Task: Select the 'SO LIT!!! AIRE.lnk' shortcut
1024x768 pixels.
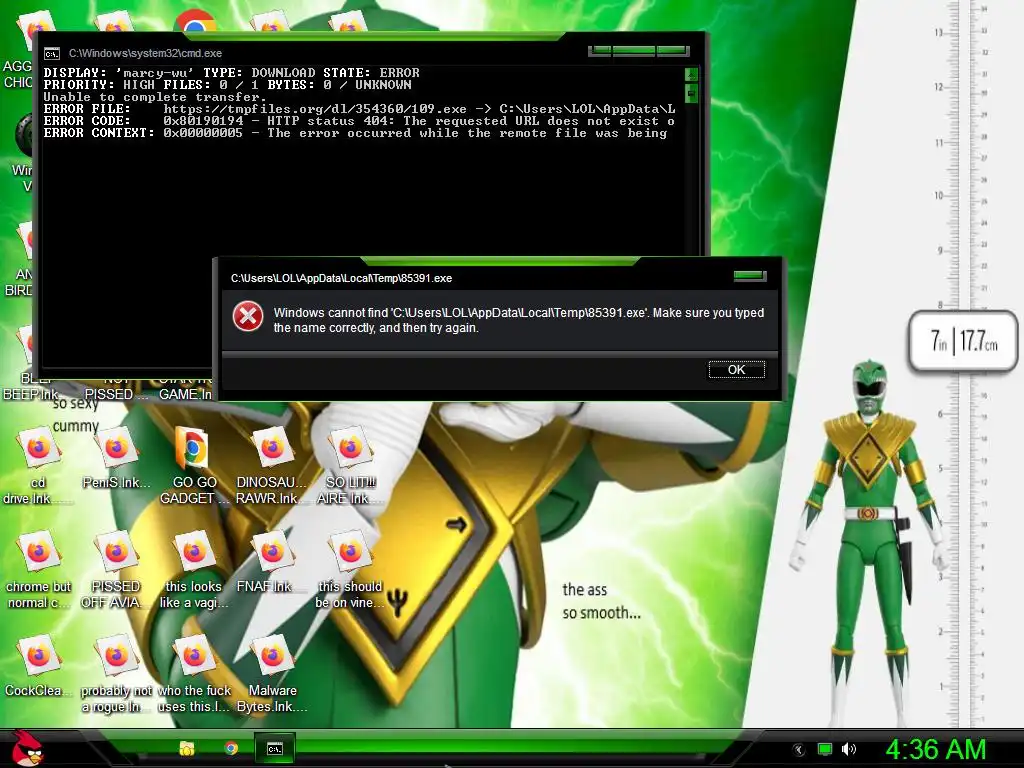Action: [350, 466]
